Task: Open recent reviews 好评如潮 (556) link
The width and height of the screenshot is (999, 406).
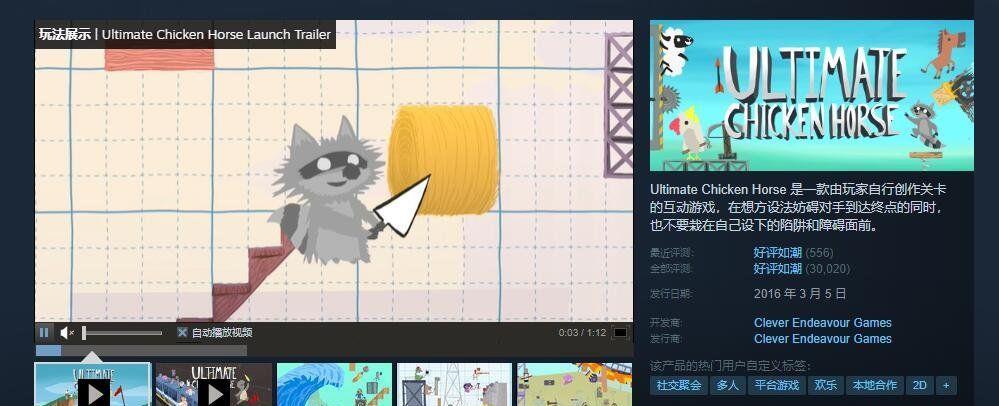Action: pos(793,252)
